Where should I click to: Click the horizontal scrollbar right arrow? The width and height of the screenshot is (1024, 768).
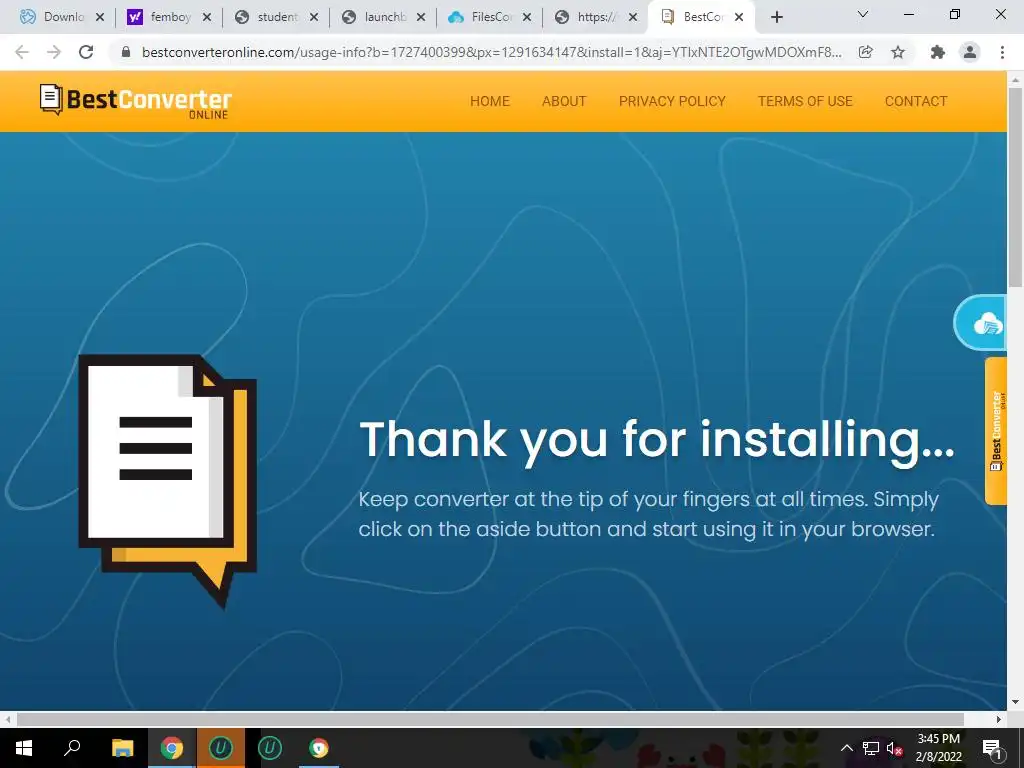[999, 720]
